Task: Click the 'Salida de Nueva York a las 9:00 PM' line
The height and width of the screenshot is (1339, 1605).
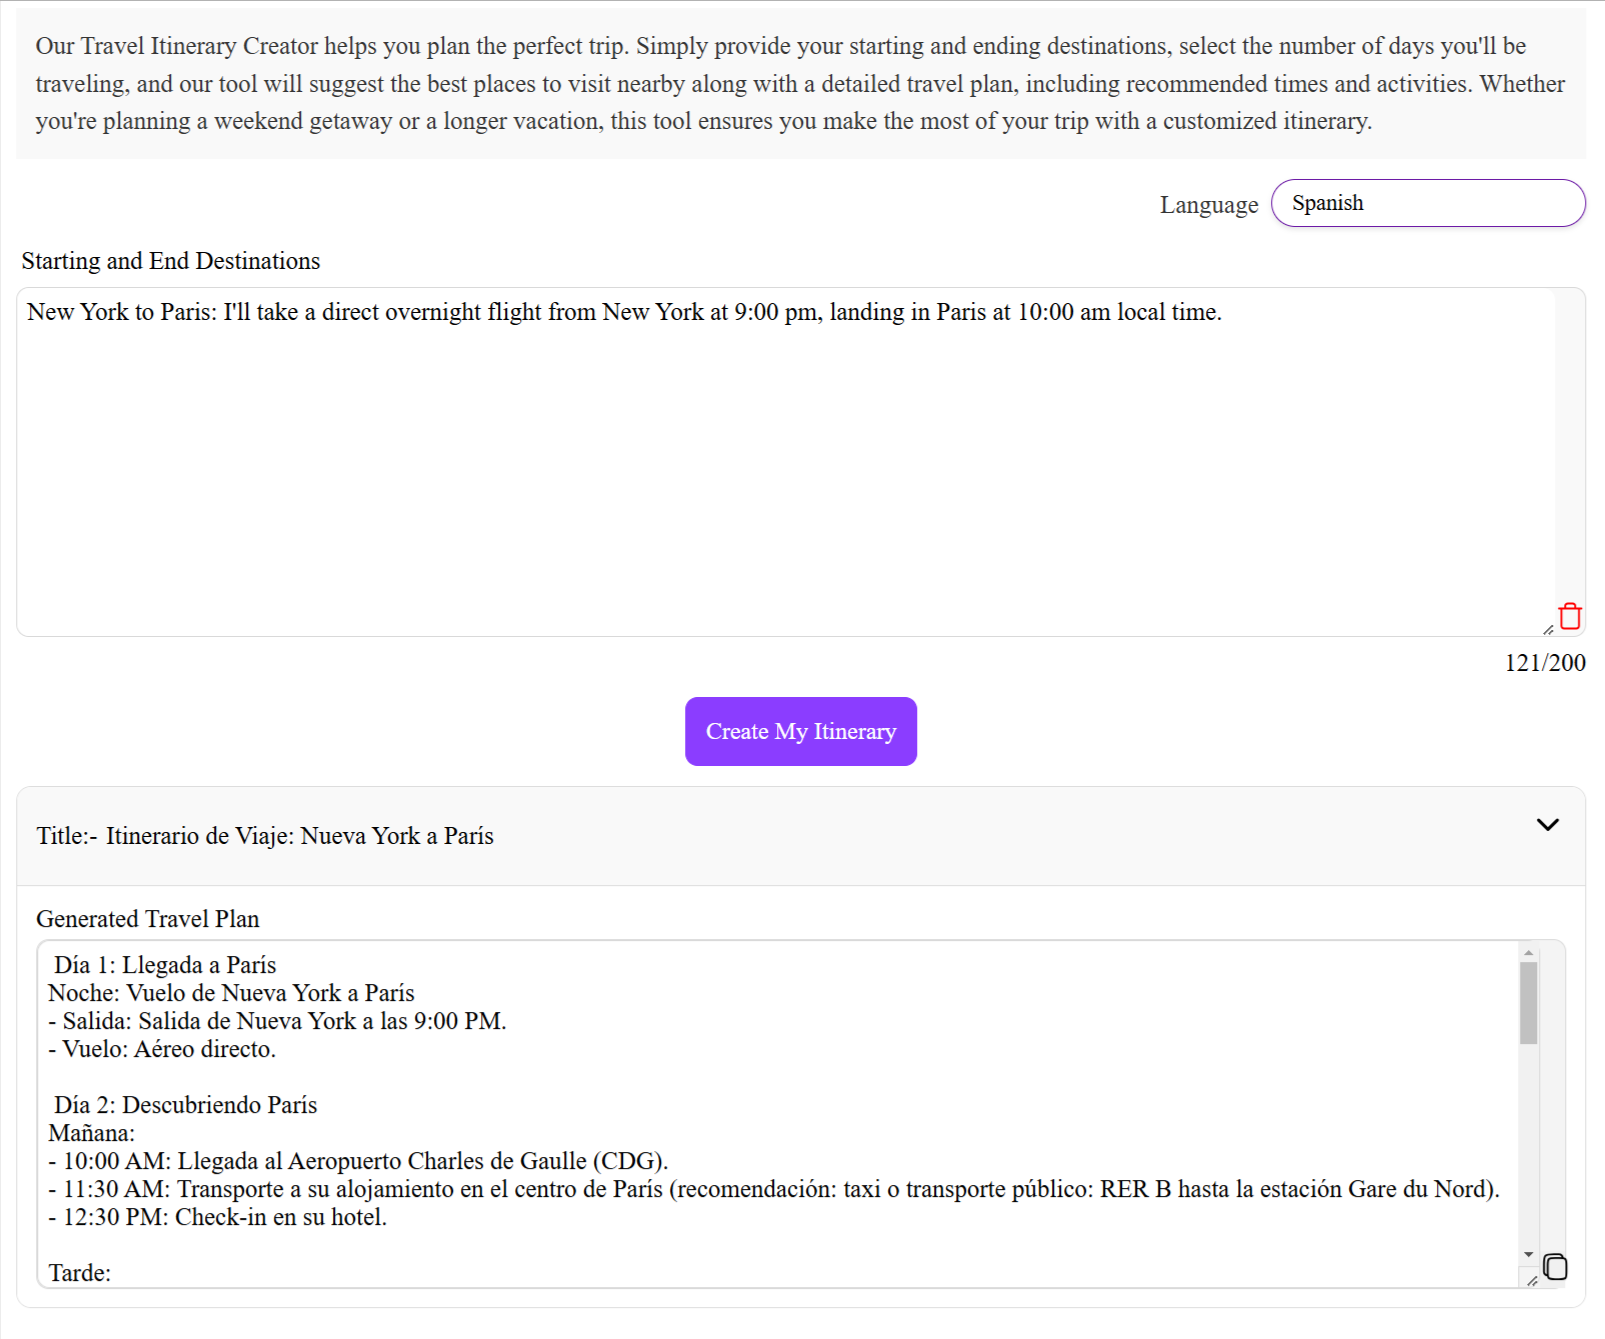Action: click(x=277, y=1021)
